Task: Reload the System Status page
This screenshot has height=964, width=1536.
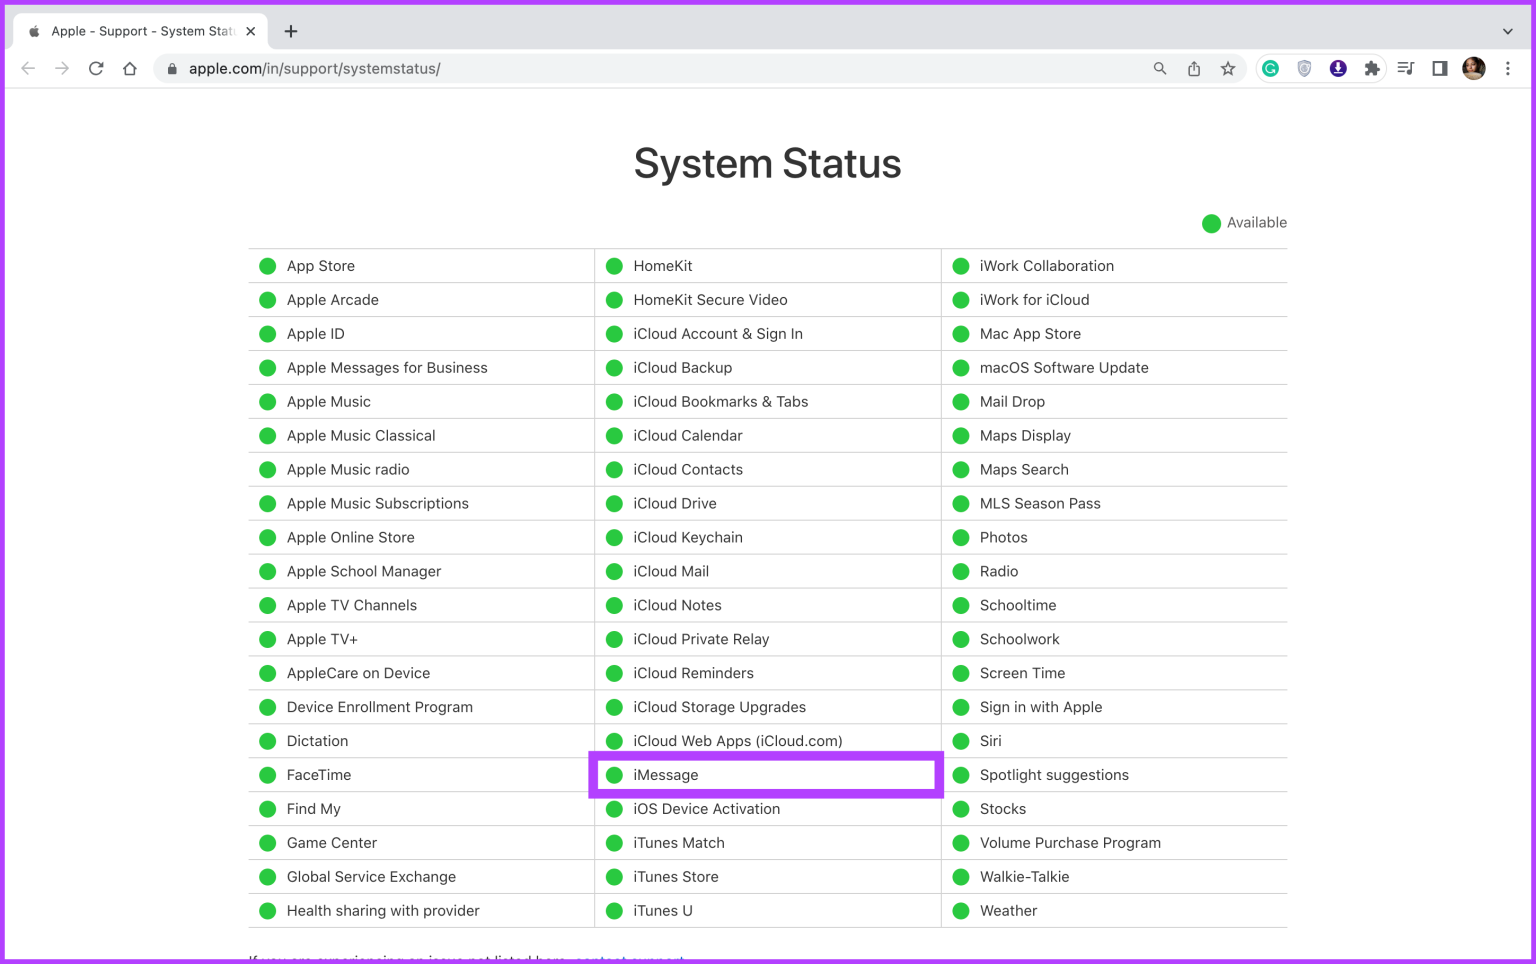Action: [96, 69]
